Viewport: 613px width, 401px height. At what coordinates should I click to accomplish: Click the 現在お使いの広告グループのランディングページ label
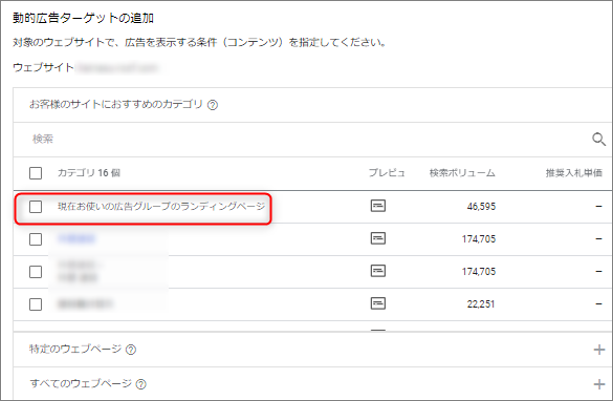pyautogui.click(x=161, y=207)
